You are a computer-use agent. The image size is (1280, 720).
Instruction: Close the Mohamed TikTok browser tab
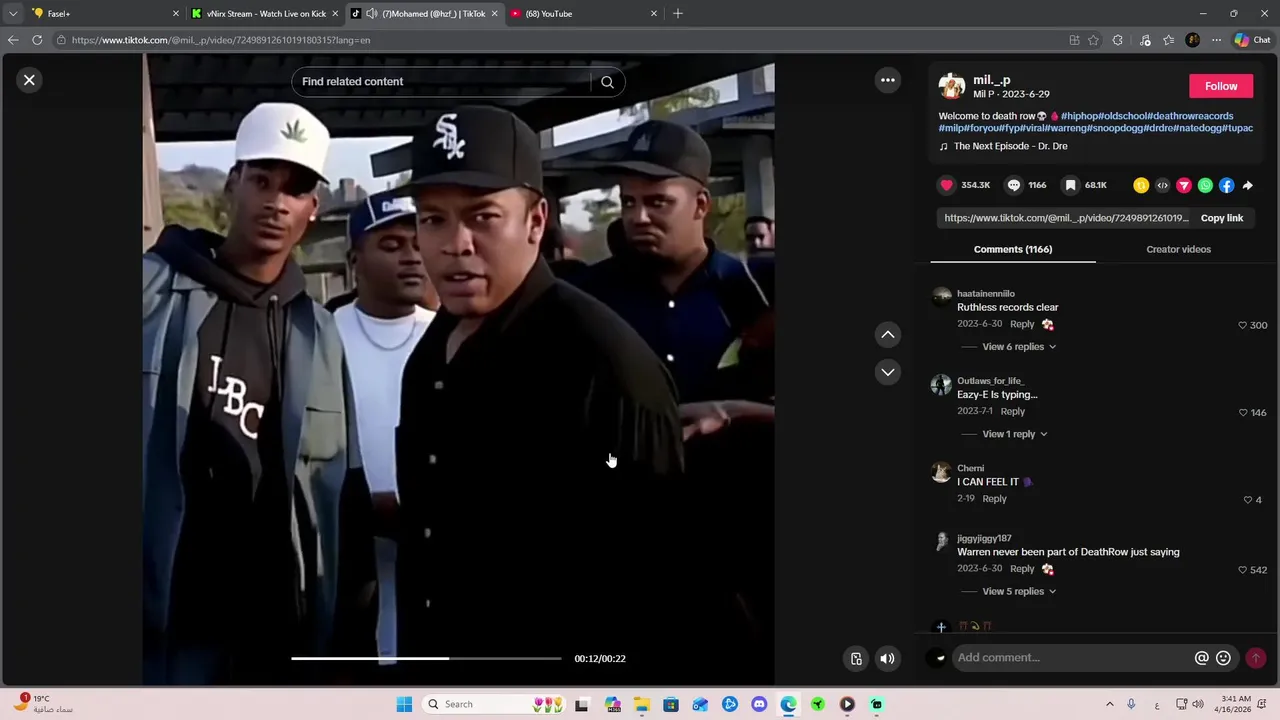[494, 14]
